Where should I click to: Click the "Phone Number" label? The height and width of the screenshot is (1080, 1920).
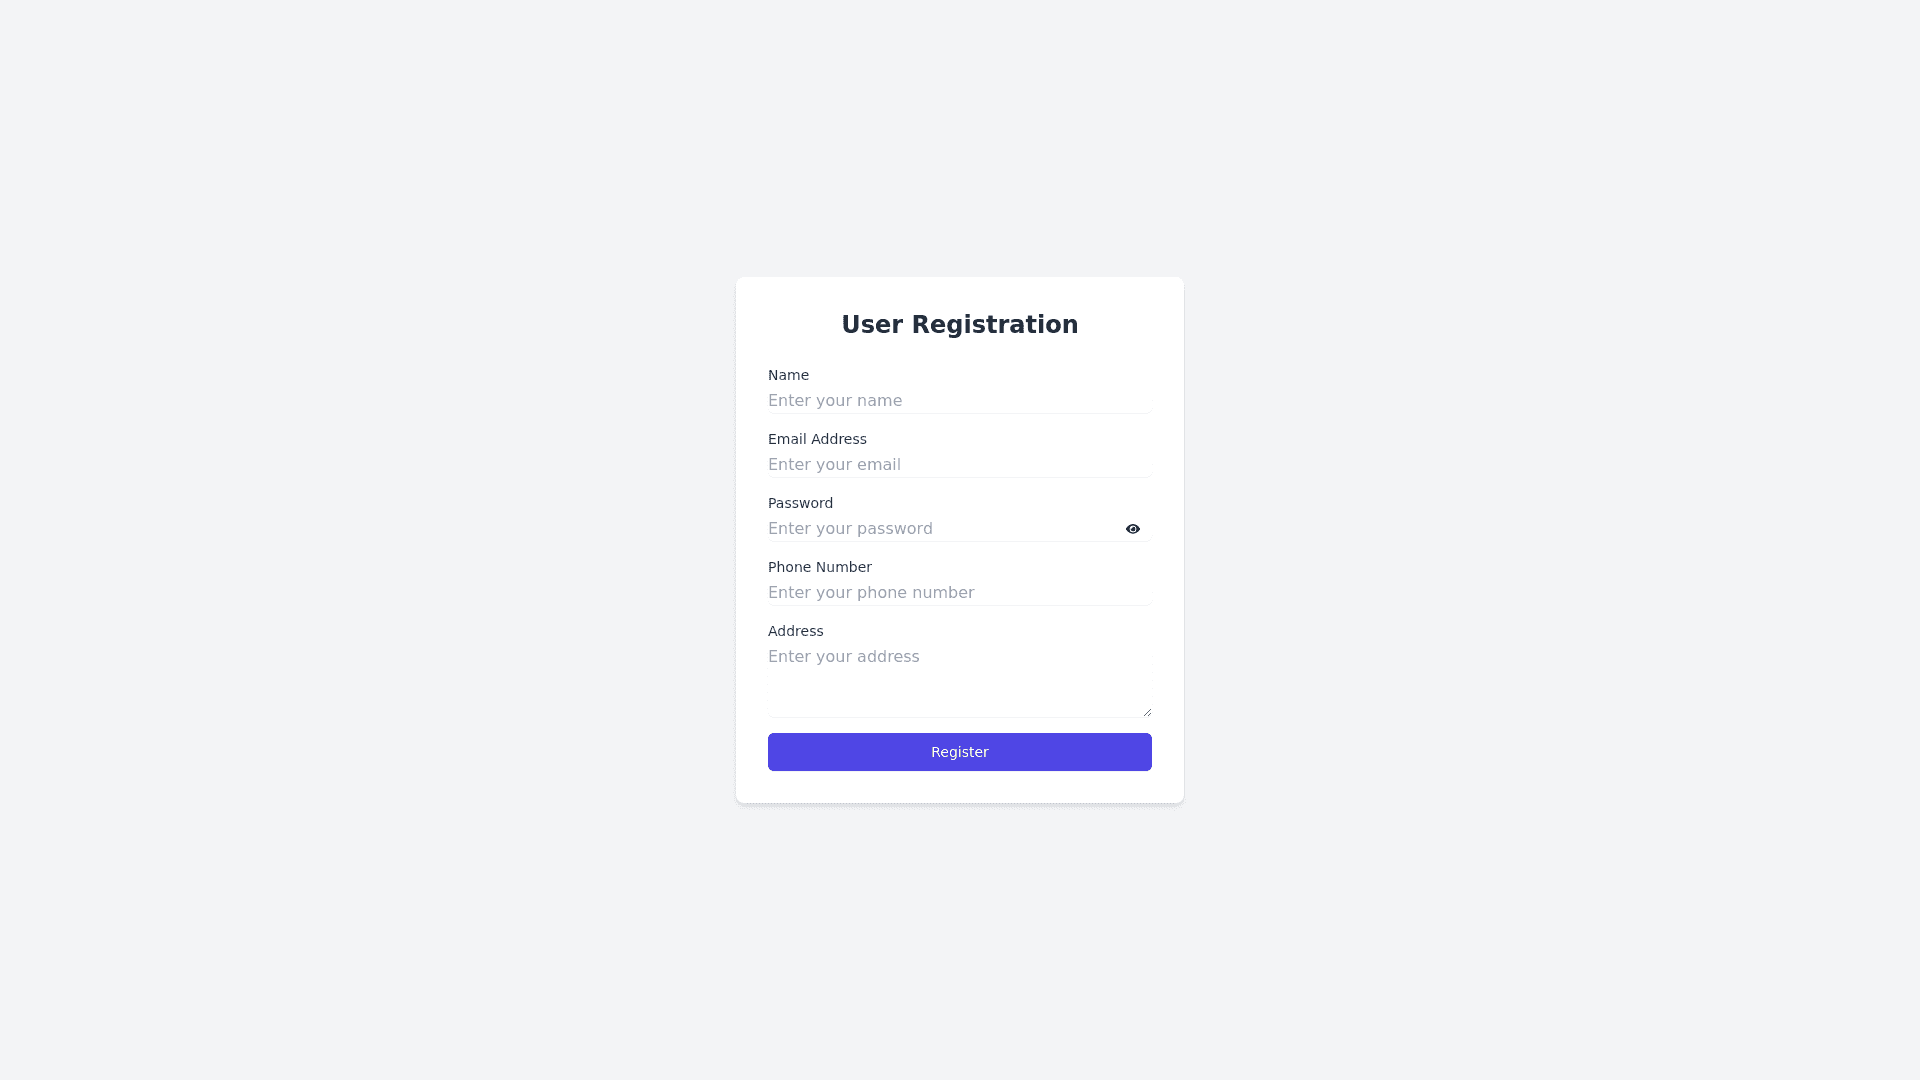pos(819,567)
